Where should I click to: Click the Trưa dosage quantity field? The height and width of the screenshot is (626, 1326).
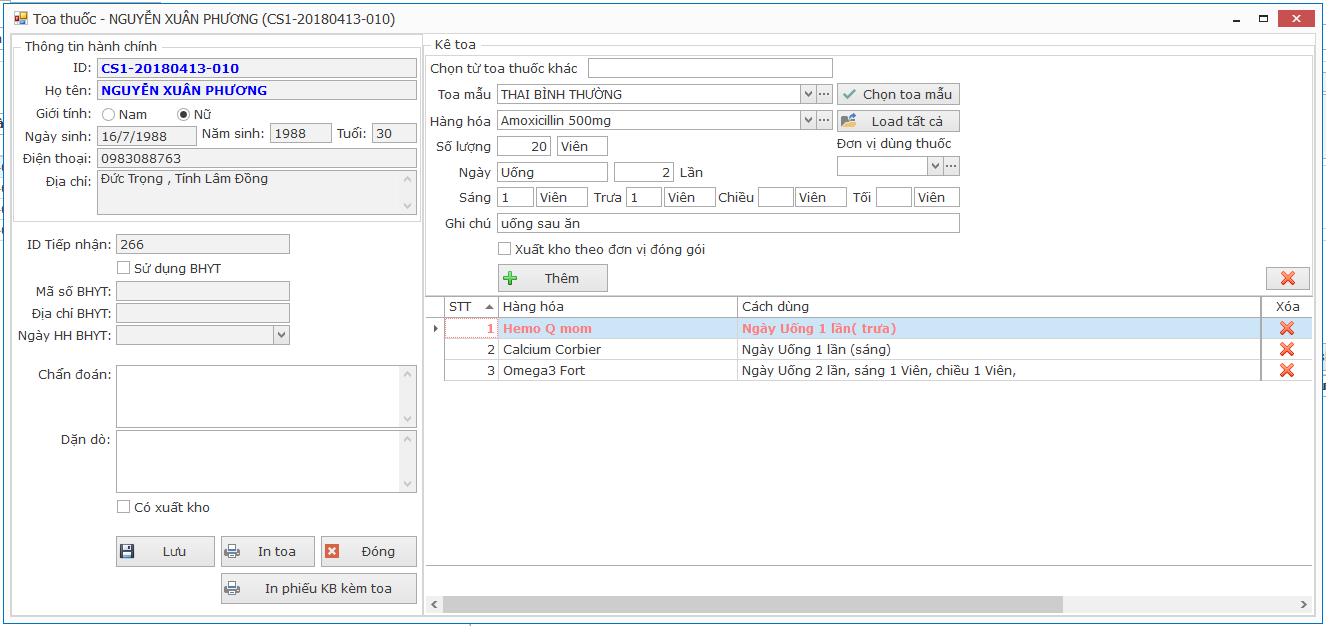point(644,197)
